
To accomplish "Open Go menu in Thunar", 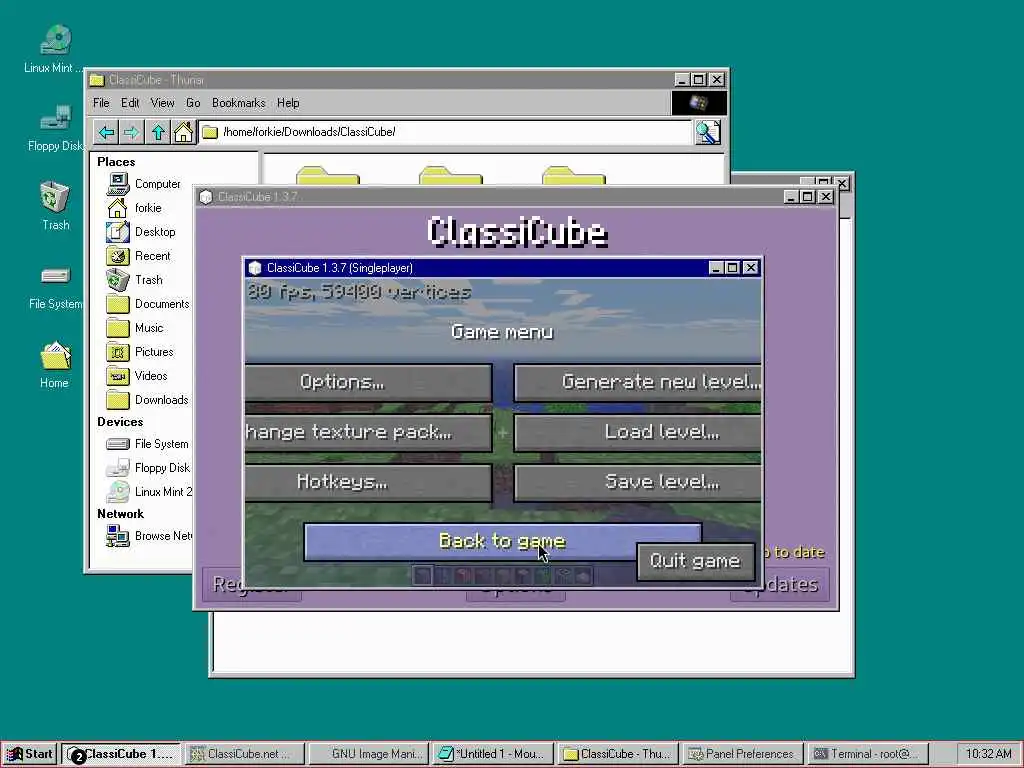I will (x=193, y=103).
